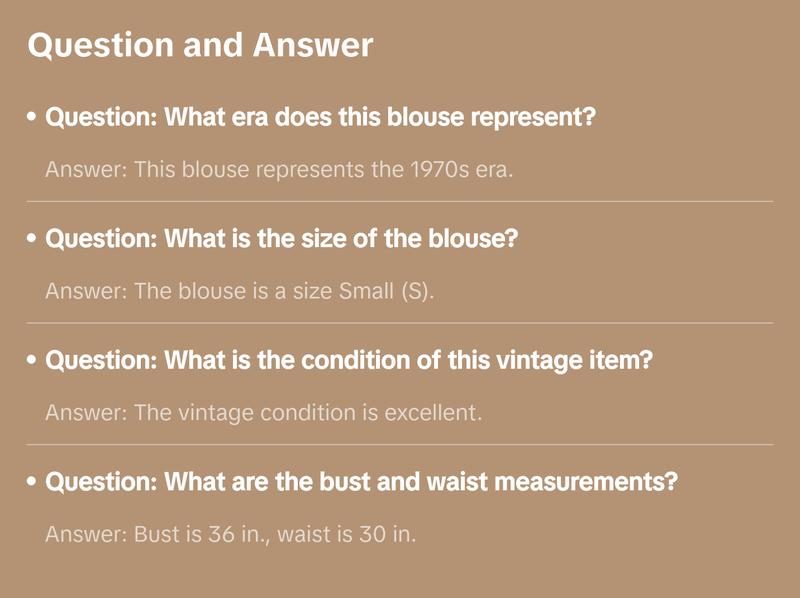Click the divider line below the size answer

(400, 323)
